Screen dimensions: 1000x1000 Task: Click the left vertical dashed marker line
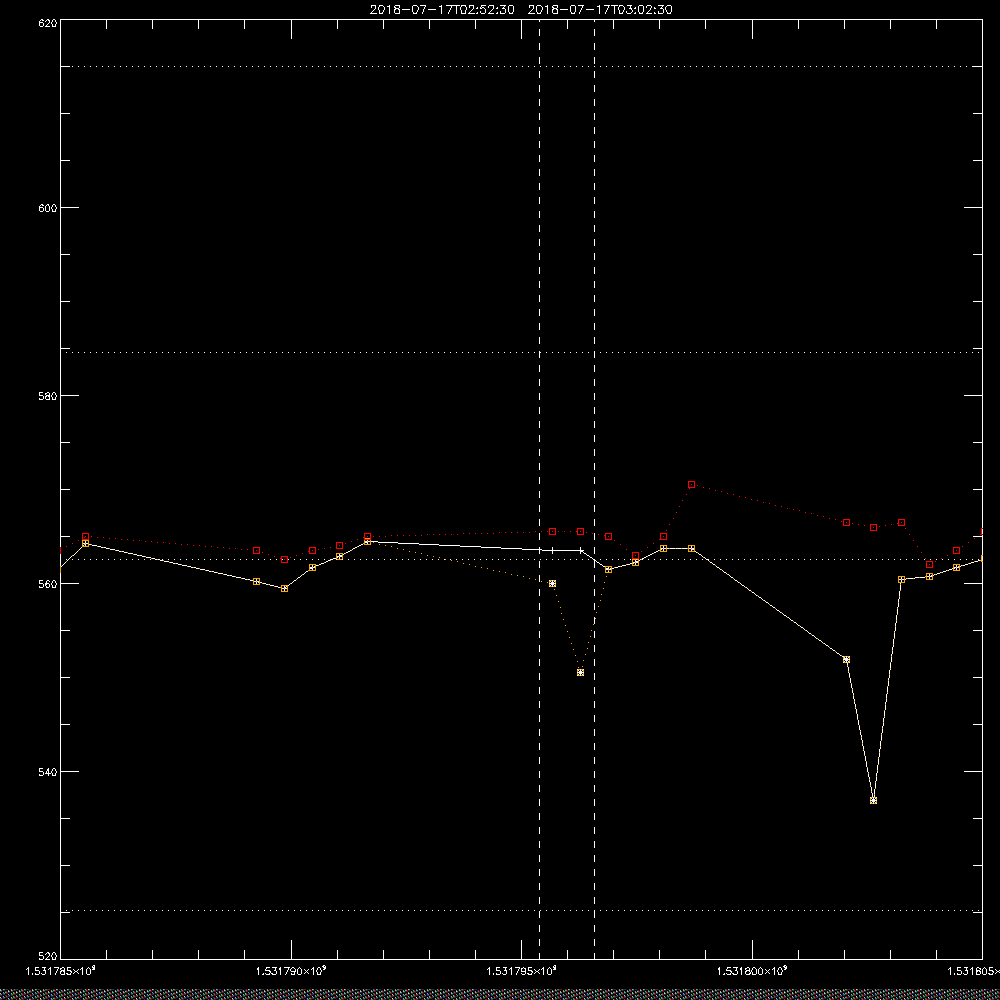pos(540,489)
